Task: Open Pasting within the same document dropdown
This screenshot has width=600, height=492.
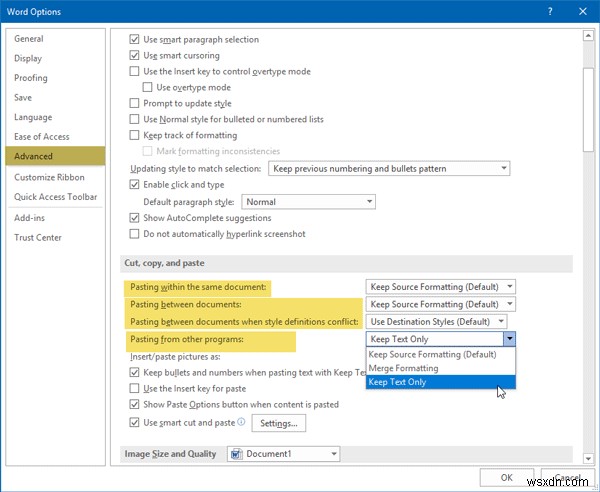Action: [x=440, y=287]
